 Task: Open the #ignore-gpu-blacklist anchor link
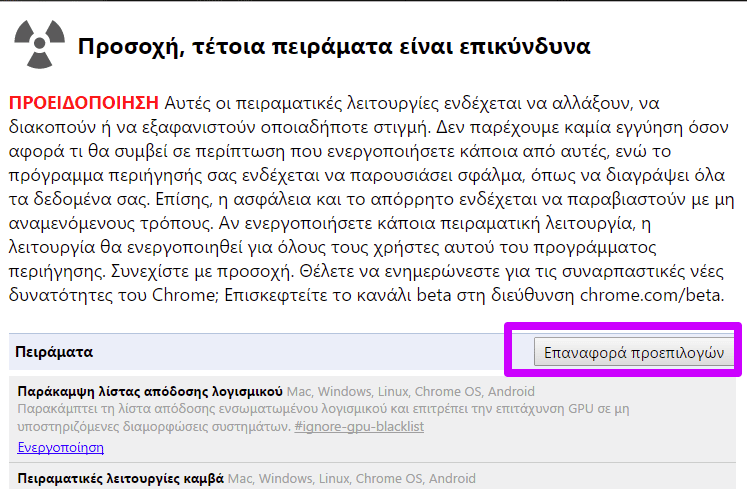tap(359, 426)
